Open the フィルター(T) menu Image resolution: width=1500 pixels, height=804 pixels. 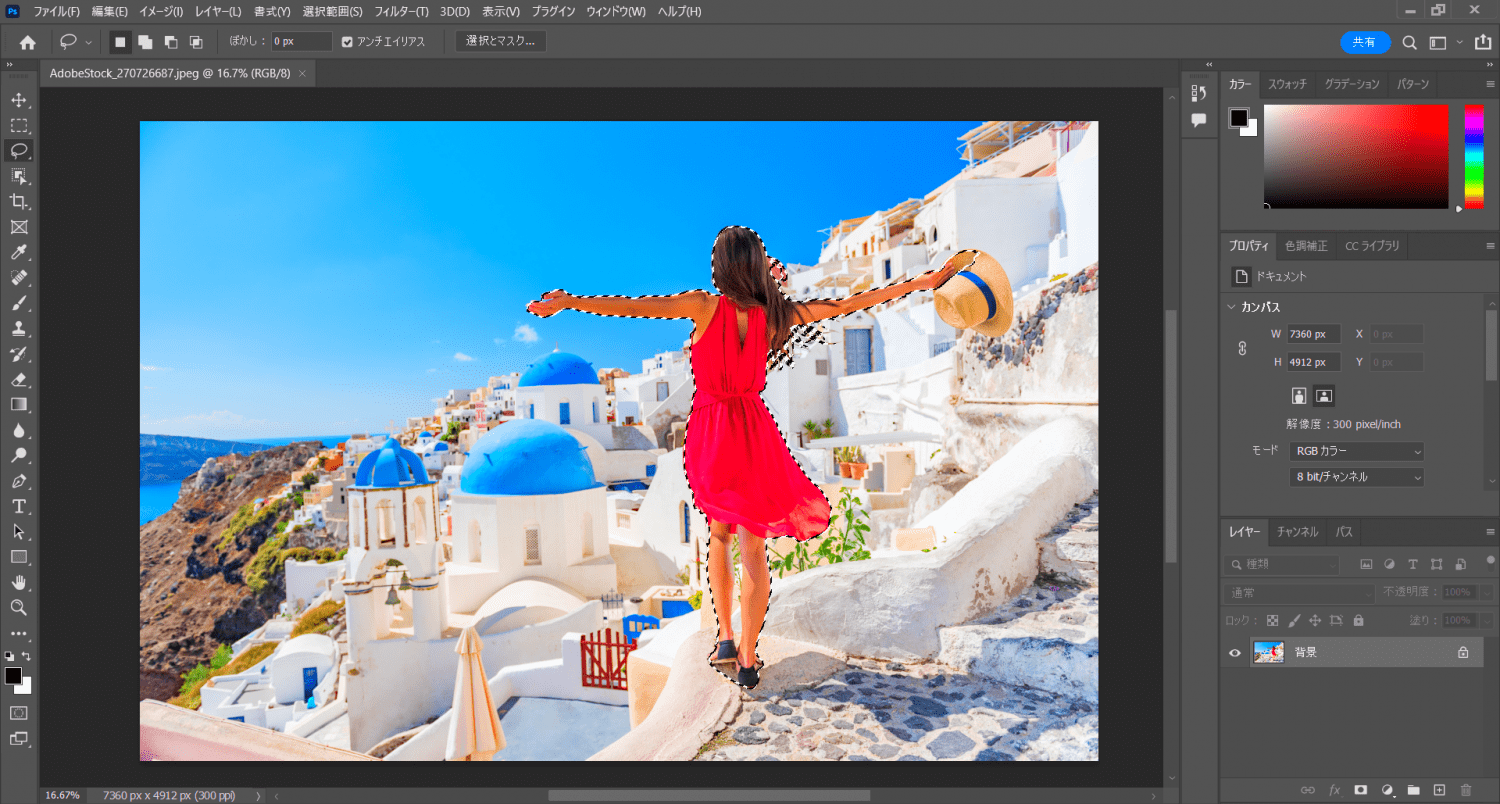(401, 11)
